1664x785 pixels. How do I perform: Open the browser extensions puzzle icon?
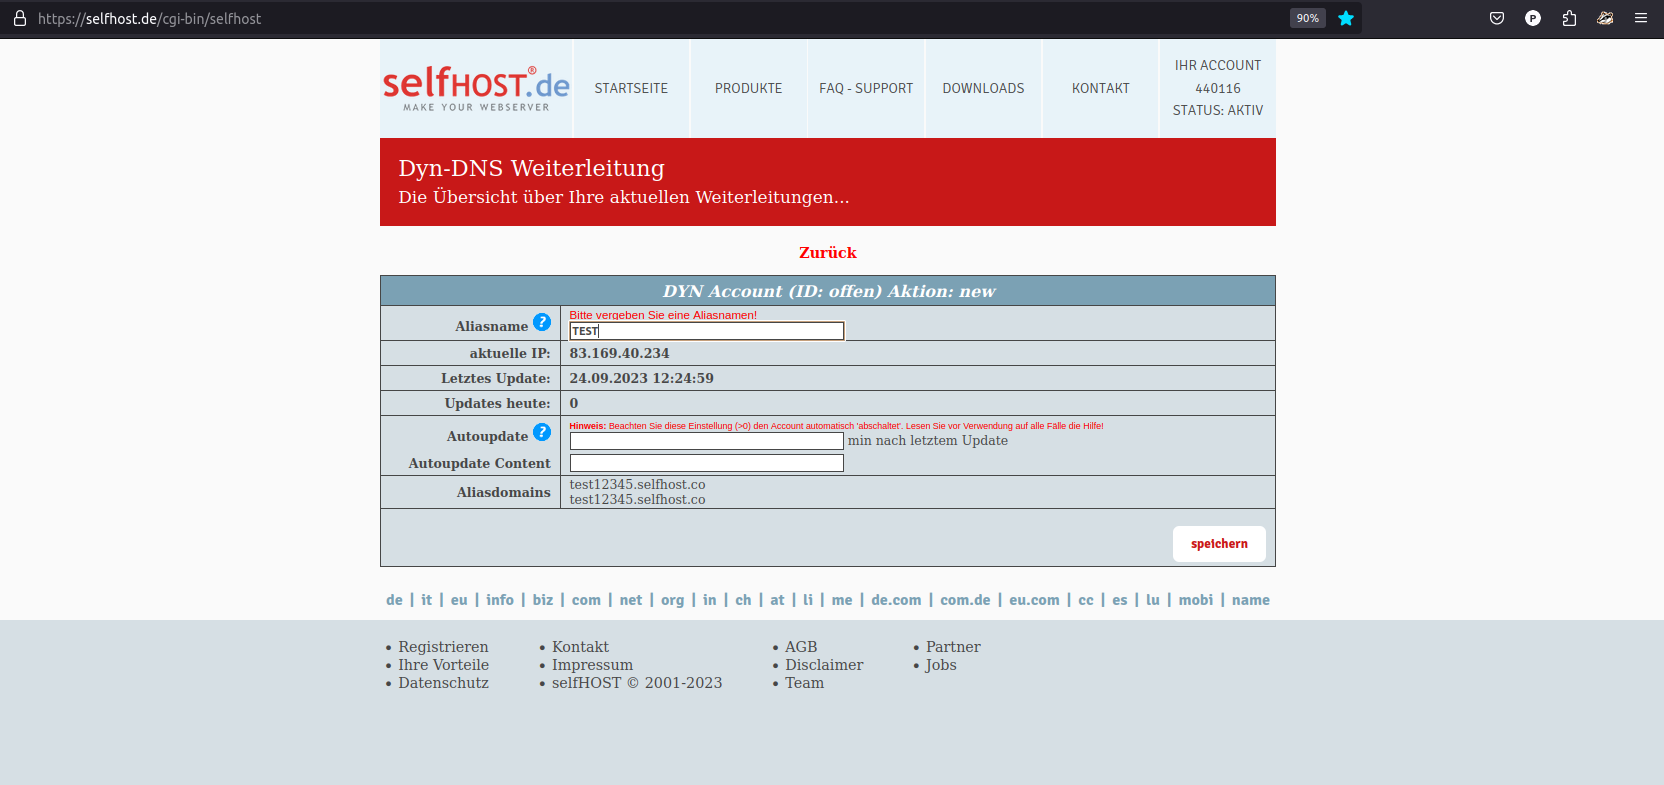(1569, 18)
